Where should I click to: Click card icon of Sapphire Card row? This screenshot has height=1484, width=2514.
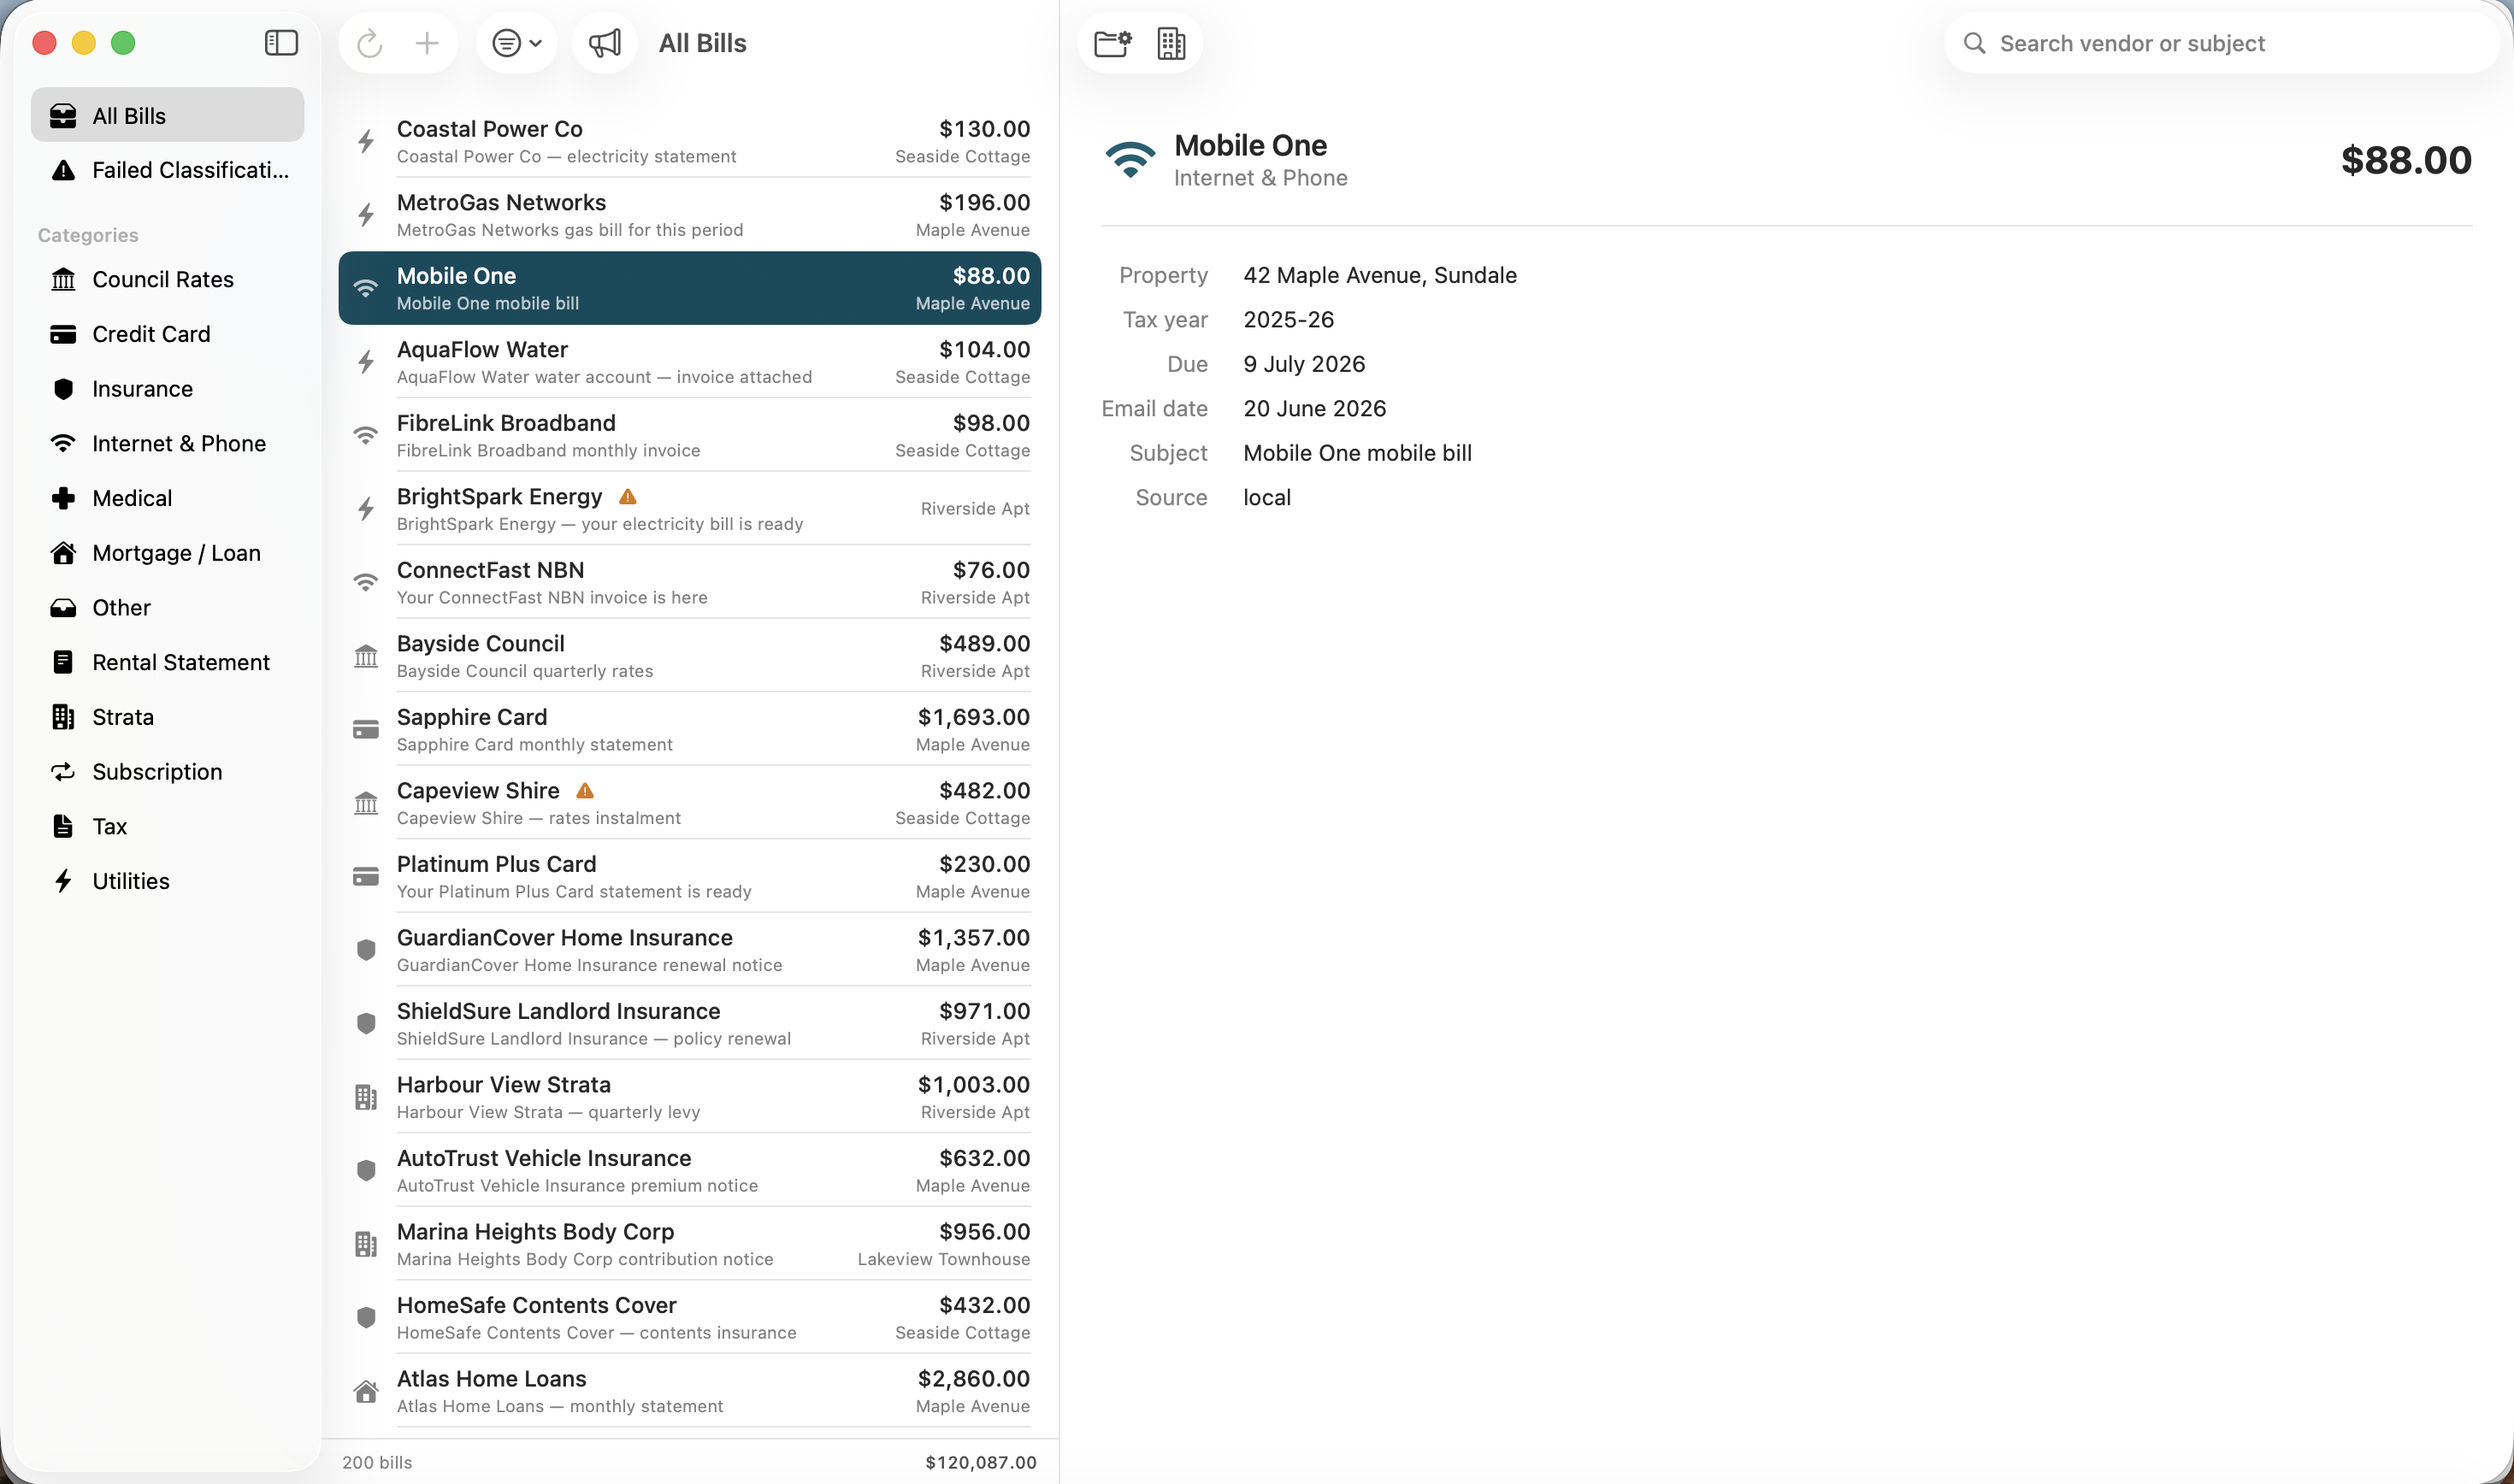coord(366,730)
